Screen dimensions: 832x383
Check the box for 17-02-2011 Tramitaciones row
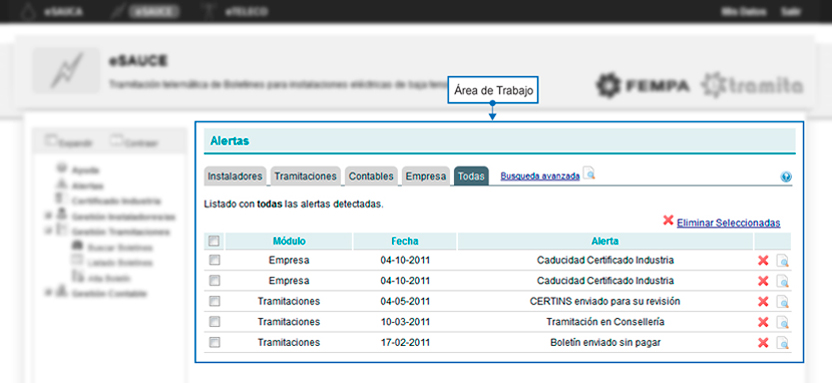[x=214, y=343]
